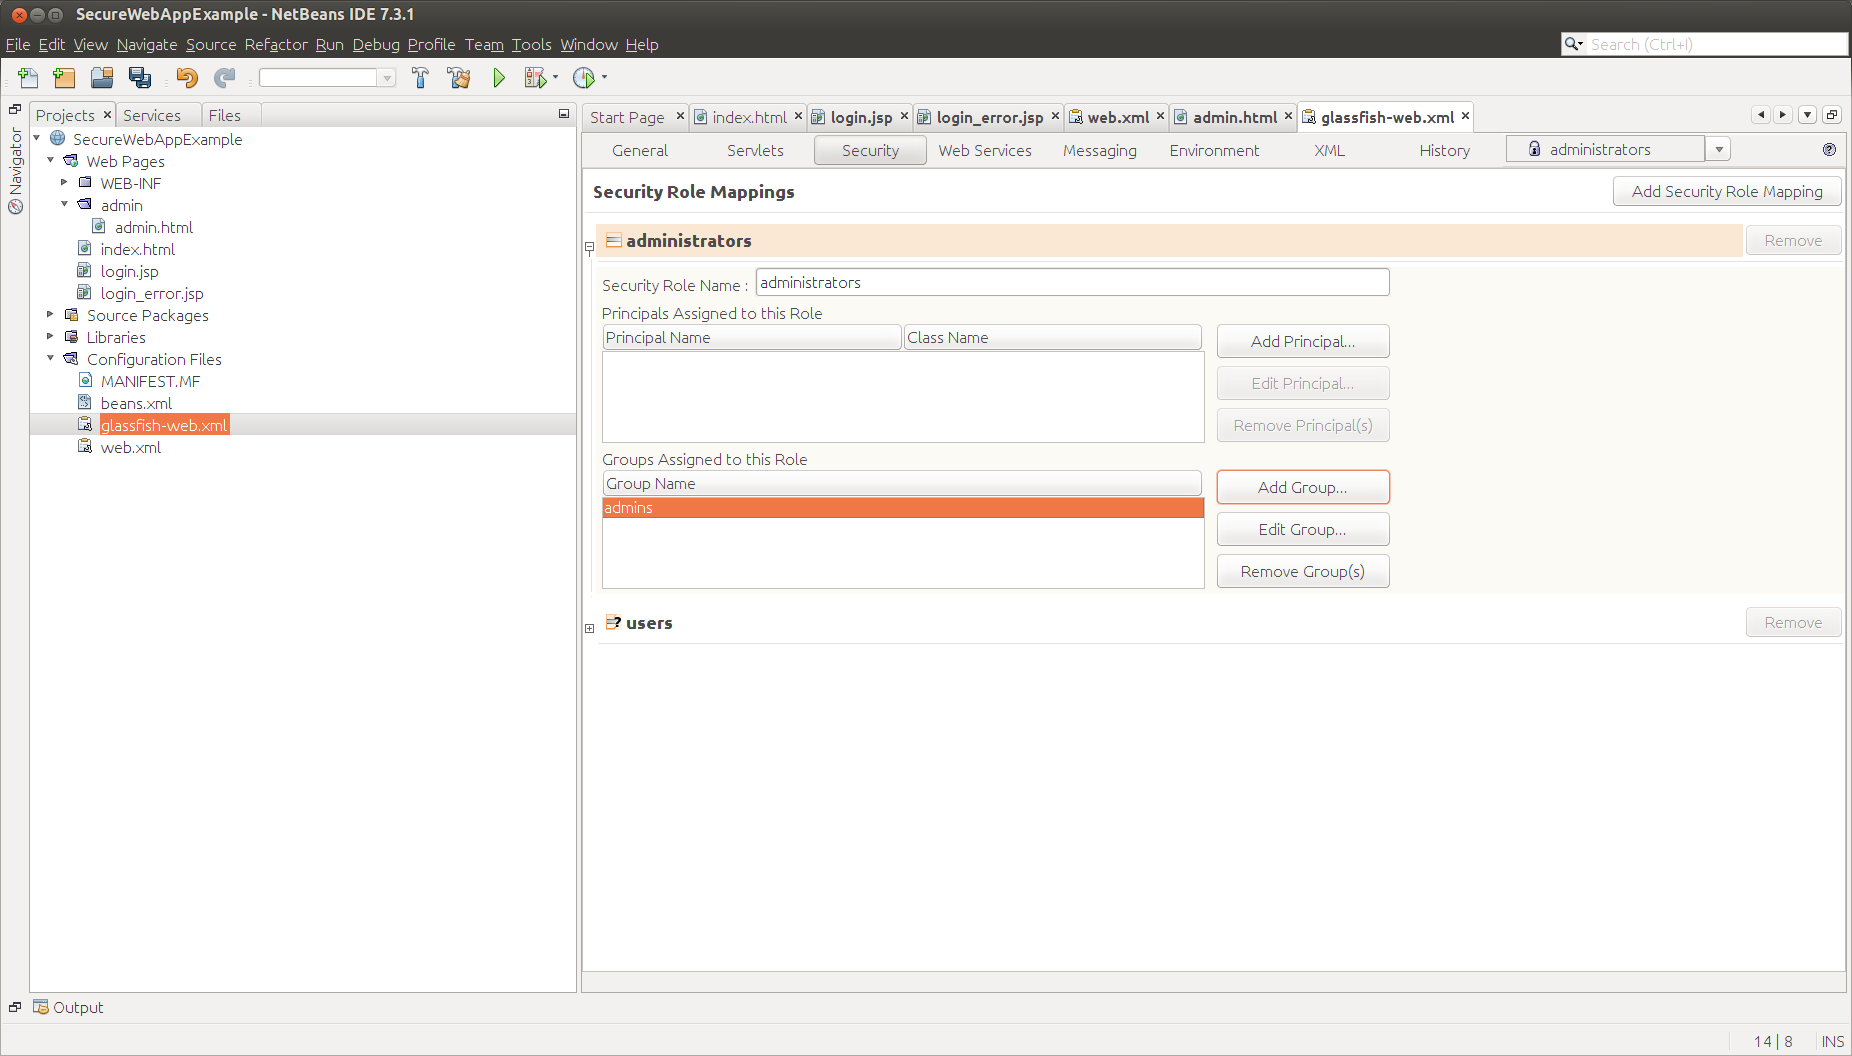Expand the users role mapping section

point(589,628)
